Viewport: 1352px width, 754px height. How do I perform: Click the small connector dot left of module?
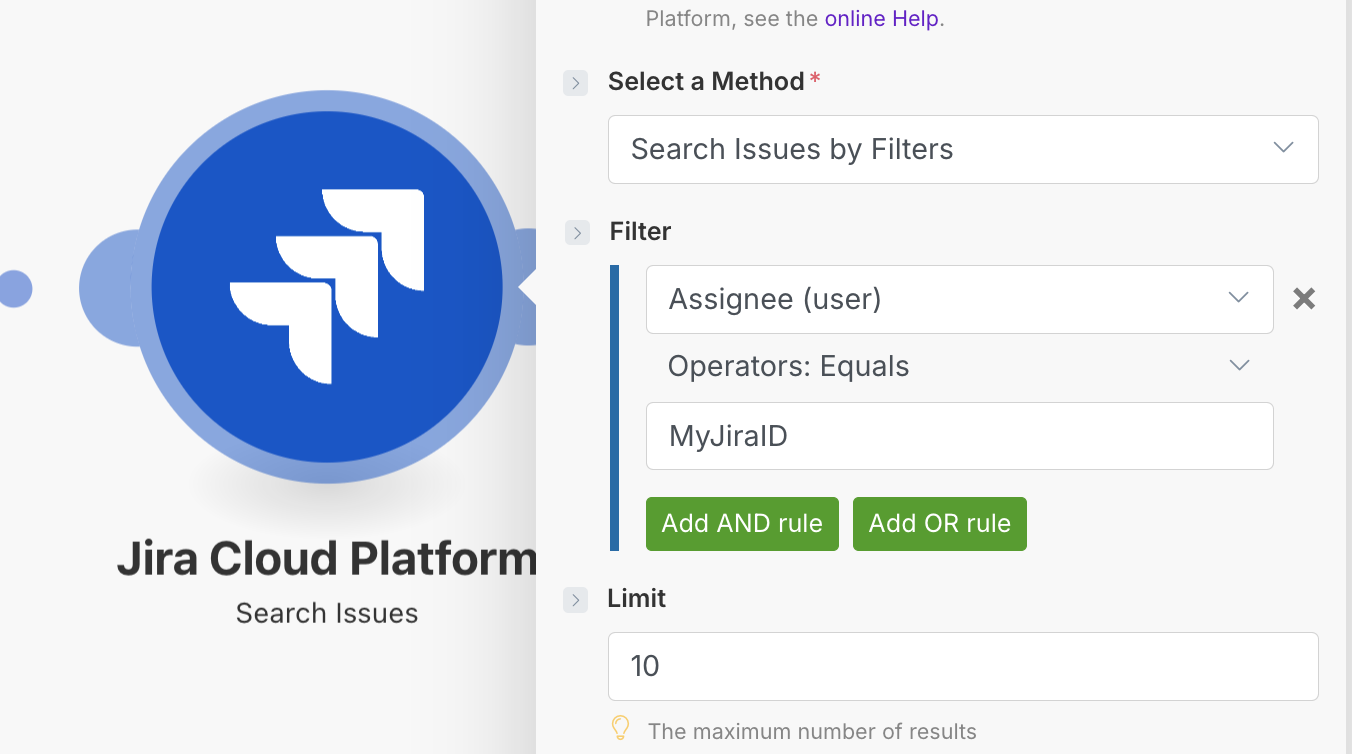[14, 289]
